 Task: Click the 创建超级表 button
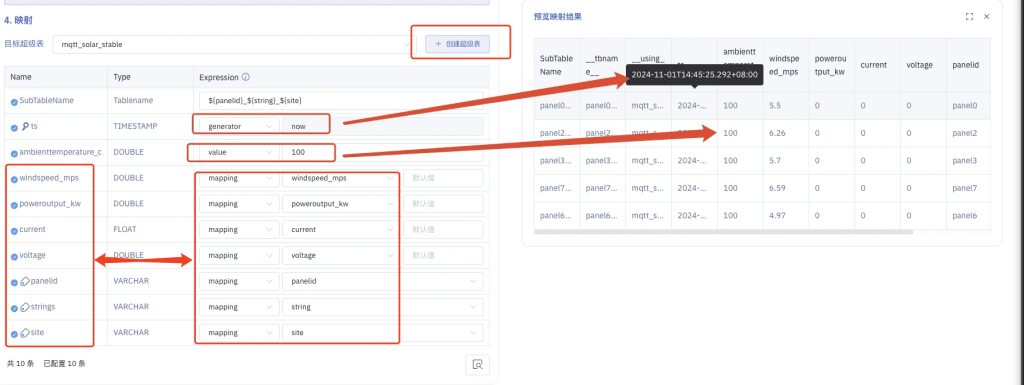[x=457, y=44]
